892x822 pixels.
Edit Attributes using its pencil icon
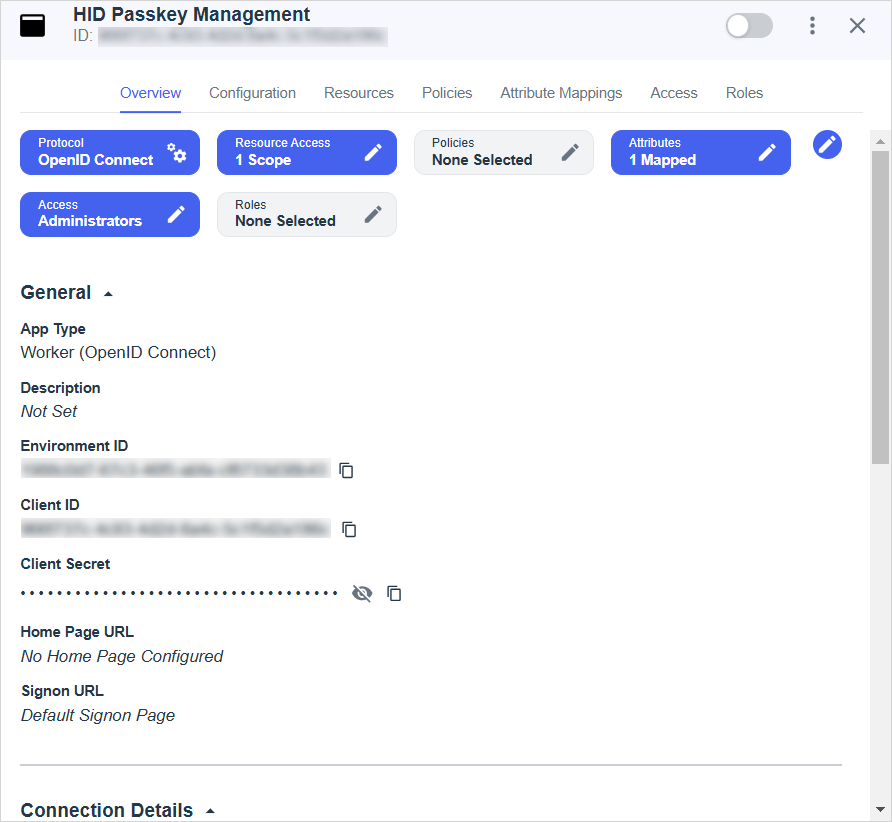(x=767, y=152)
